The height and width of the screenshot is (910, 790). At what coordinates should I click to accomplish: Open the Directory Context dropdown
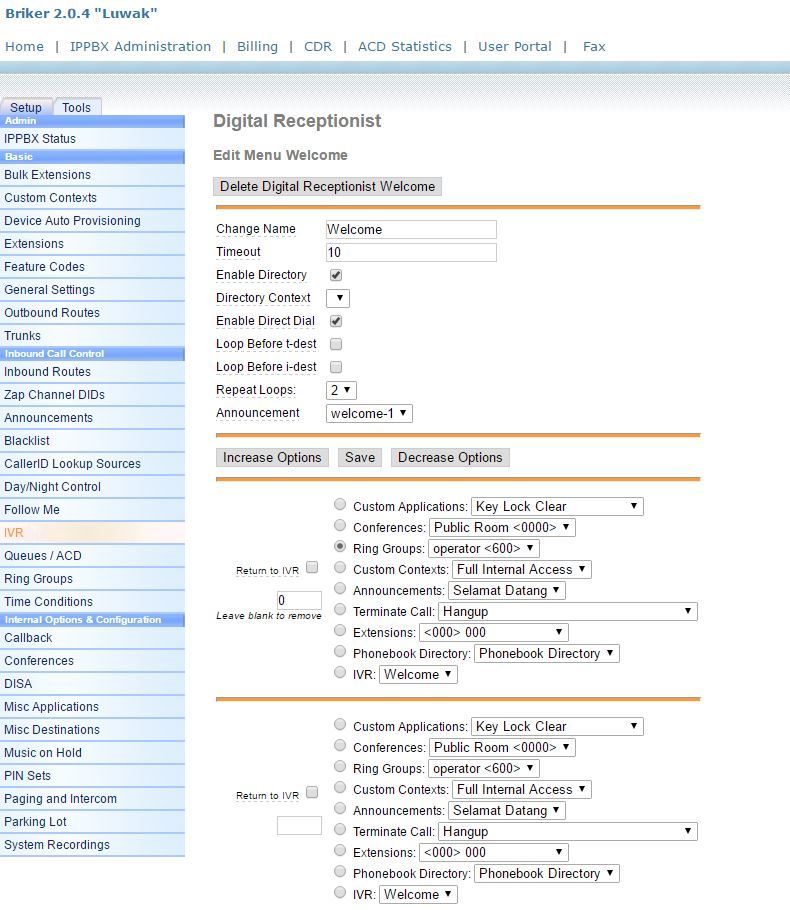point(338,298)
